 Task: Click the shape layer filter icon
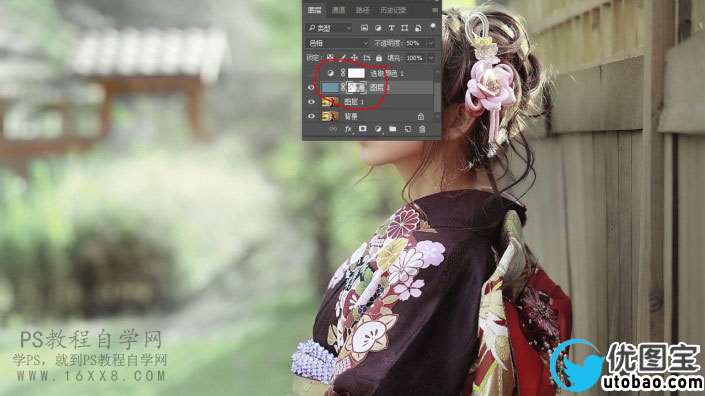[405, 28]
